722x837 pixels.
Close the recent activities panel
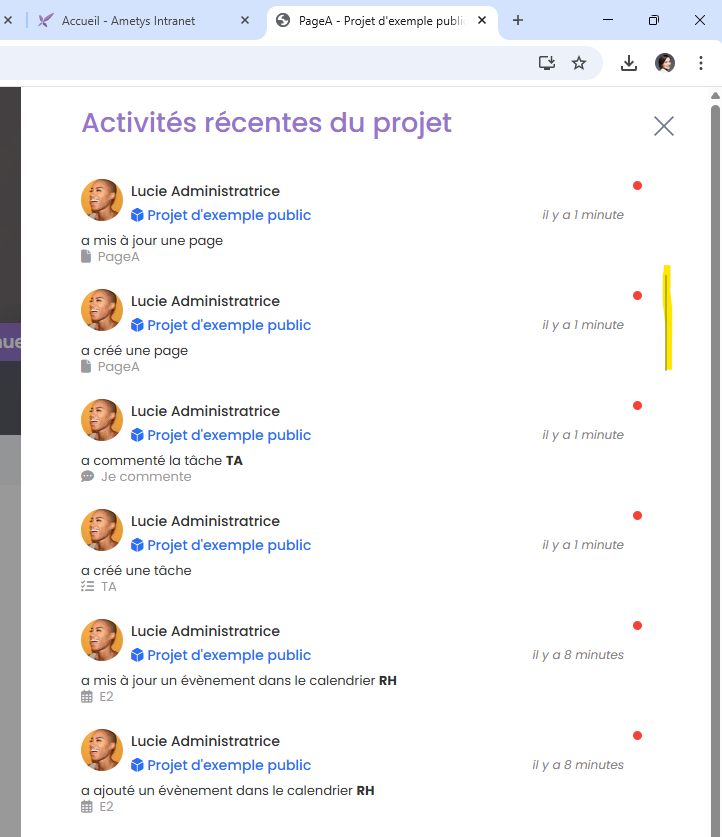coord(663,126)
